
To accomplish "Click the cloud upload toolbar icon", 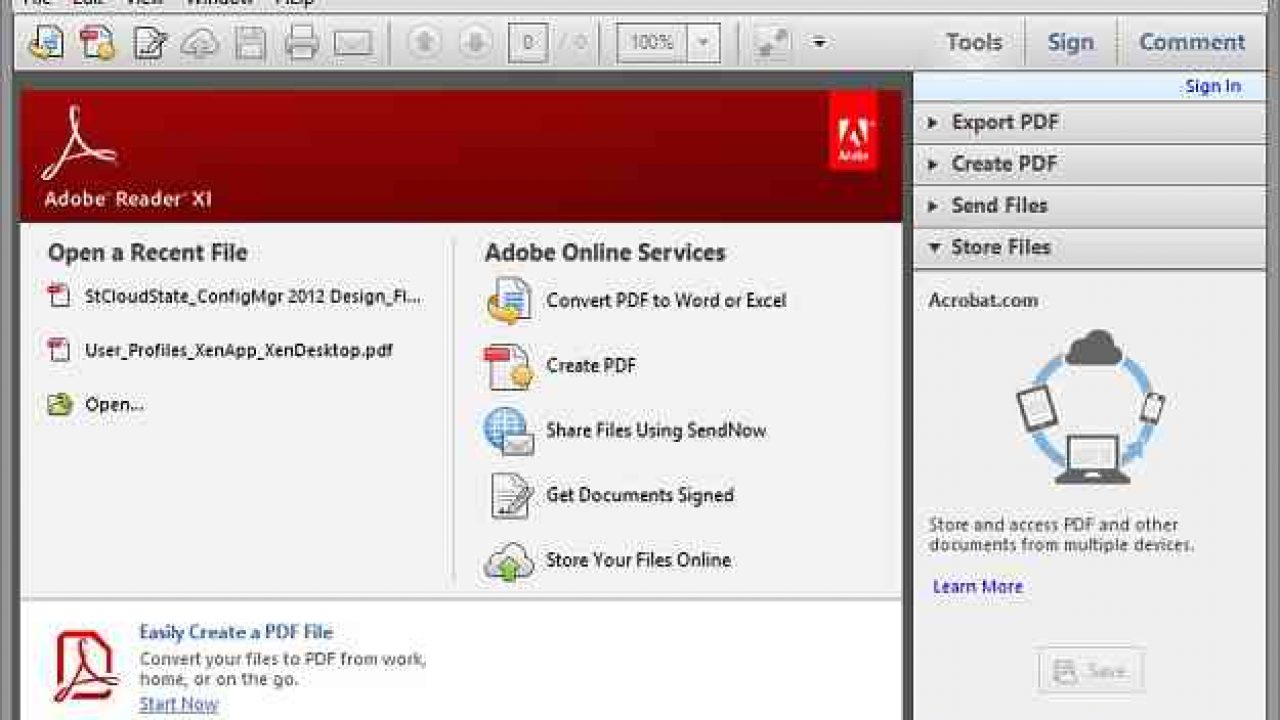I will [200, 42].
